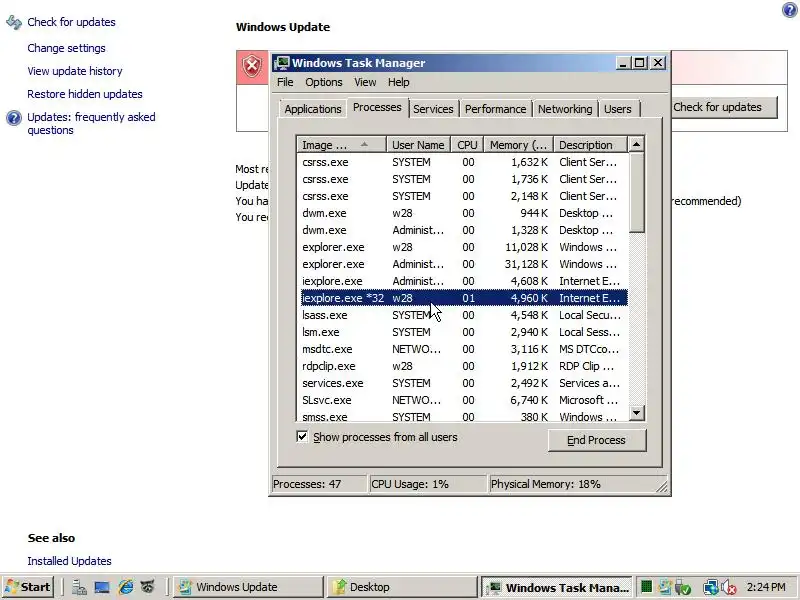Switch to the Applications tab

(x=313, y=109)
